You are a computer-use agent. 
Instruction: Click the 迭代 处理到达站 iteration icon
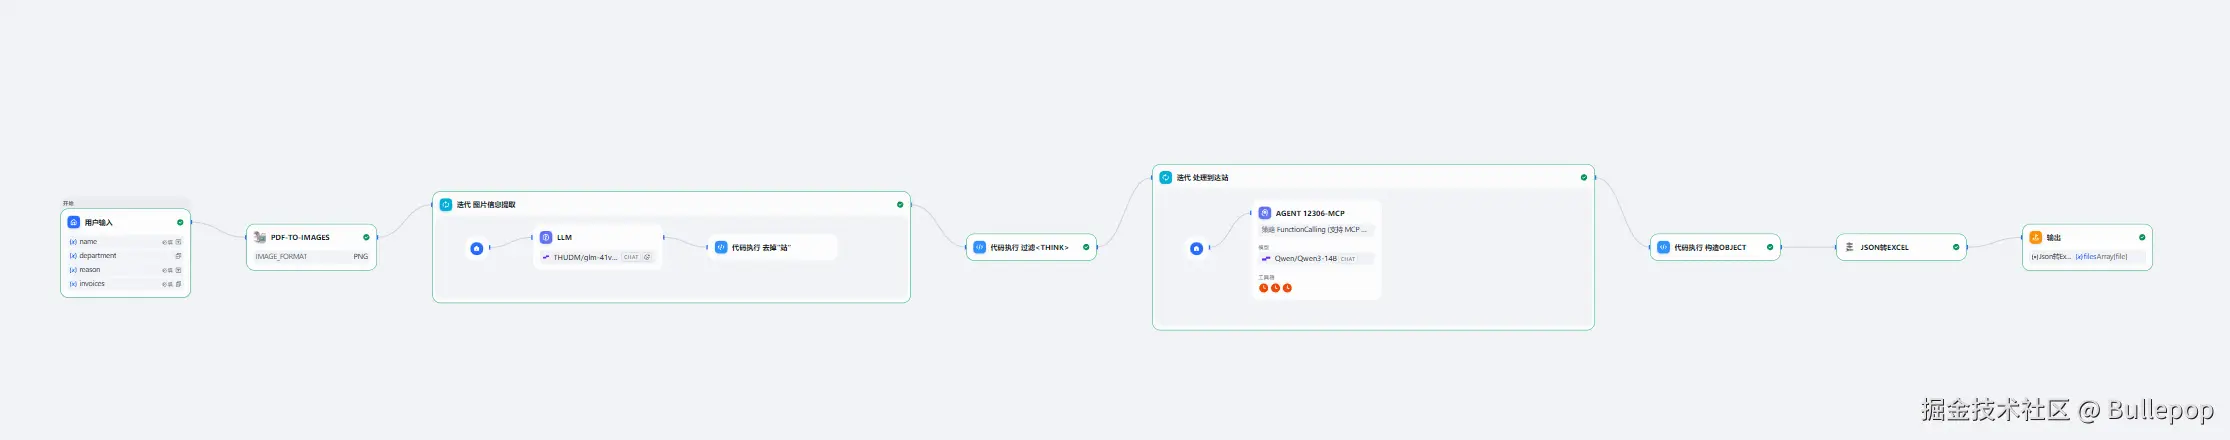(x=1166, y=177)
